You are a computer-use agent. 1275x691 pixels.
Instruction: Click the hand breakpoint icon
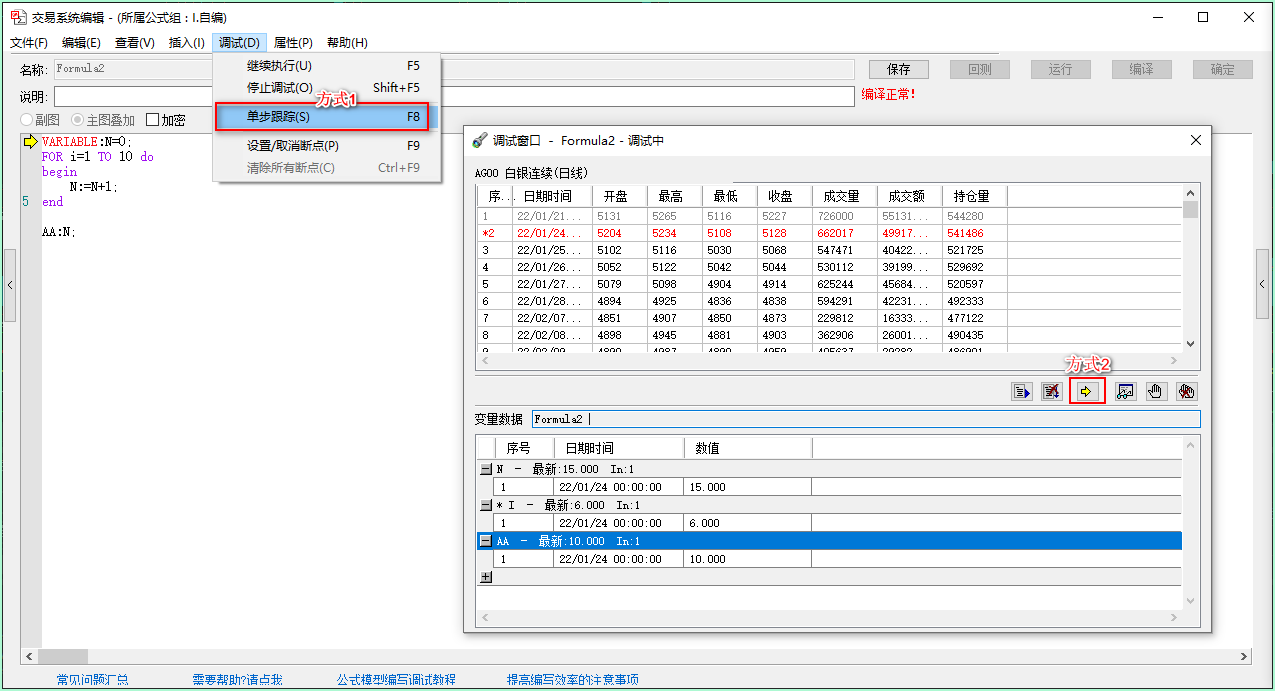[1156, 392]
